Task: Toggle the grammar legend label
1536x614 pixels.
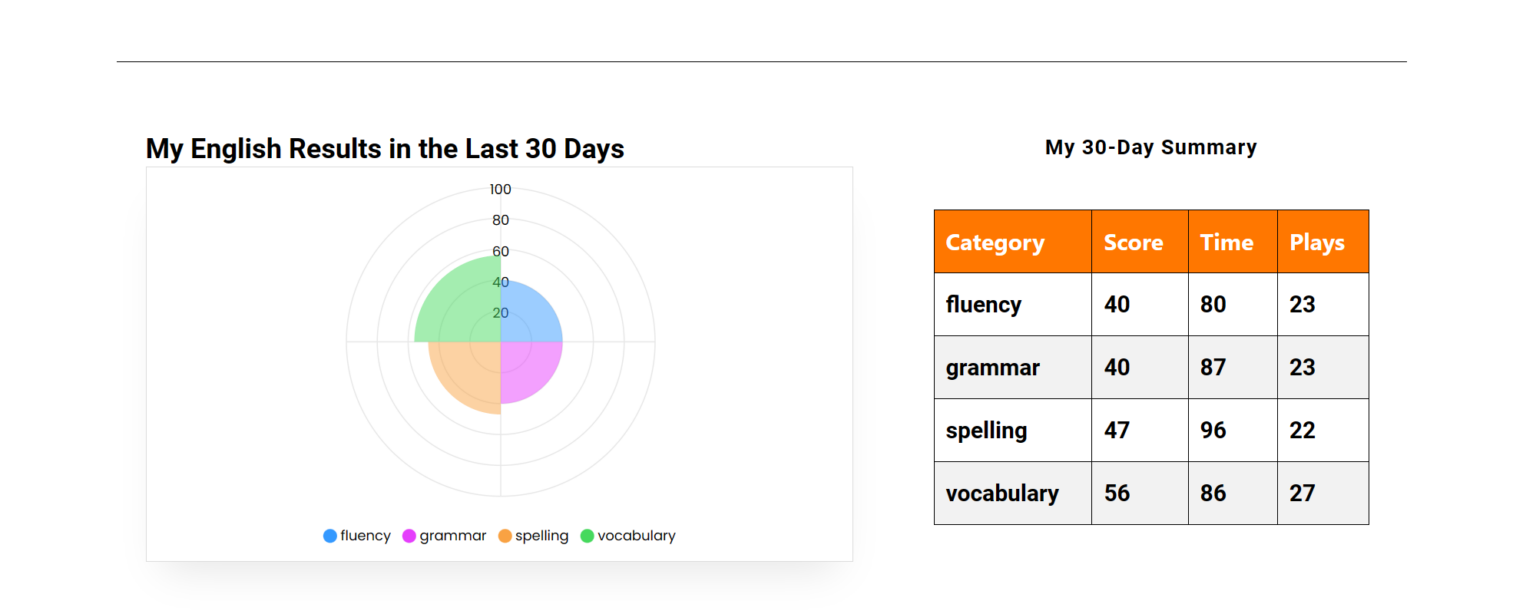Action: point(452,536)
